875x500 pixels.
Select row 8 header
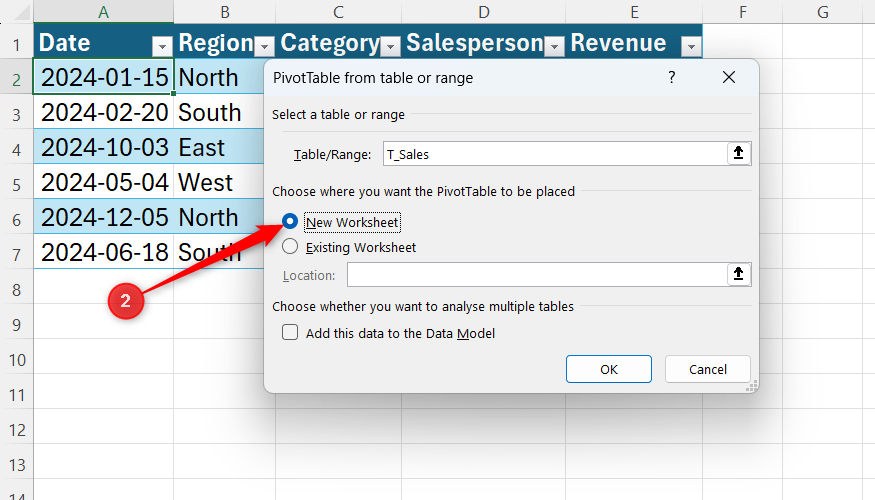click(x=17, y=289)
